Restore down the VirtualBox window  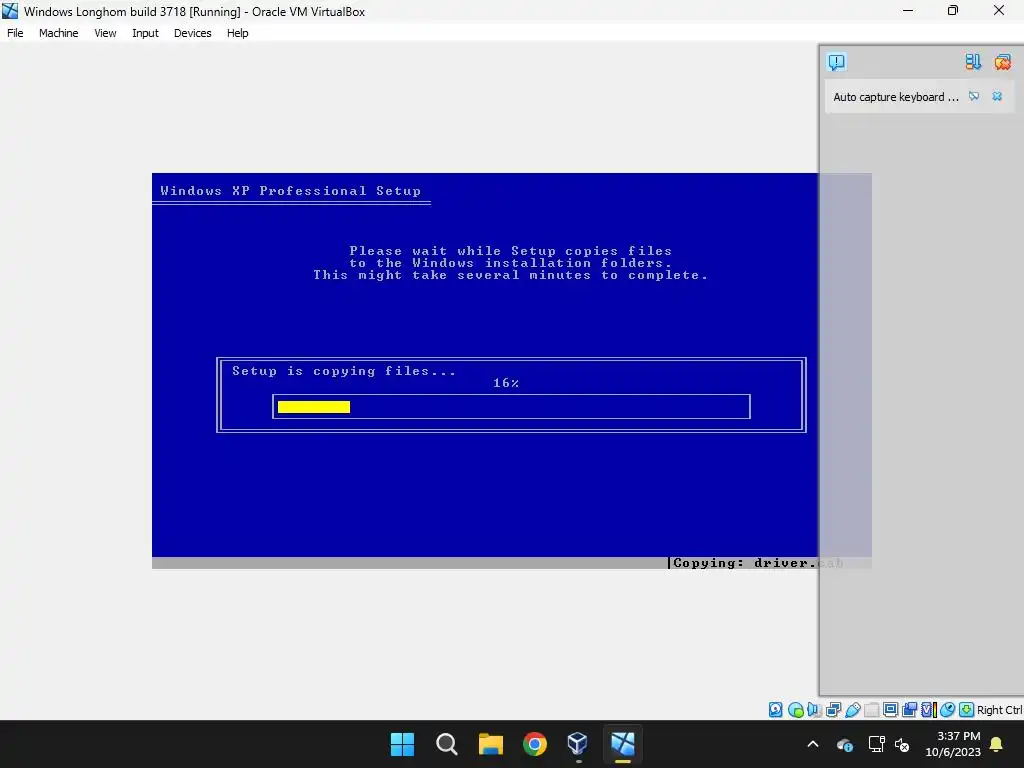pyautogui.click(x=953, y=10)
